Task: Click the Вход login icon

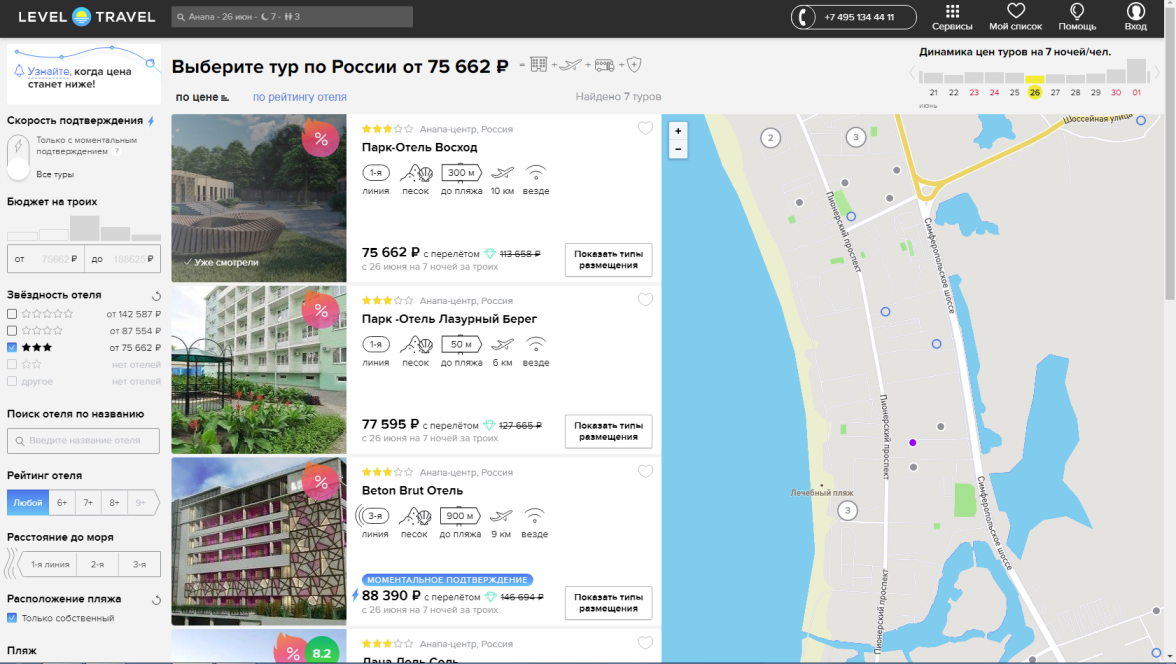Action: point(1136,17)
